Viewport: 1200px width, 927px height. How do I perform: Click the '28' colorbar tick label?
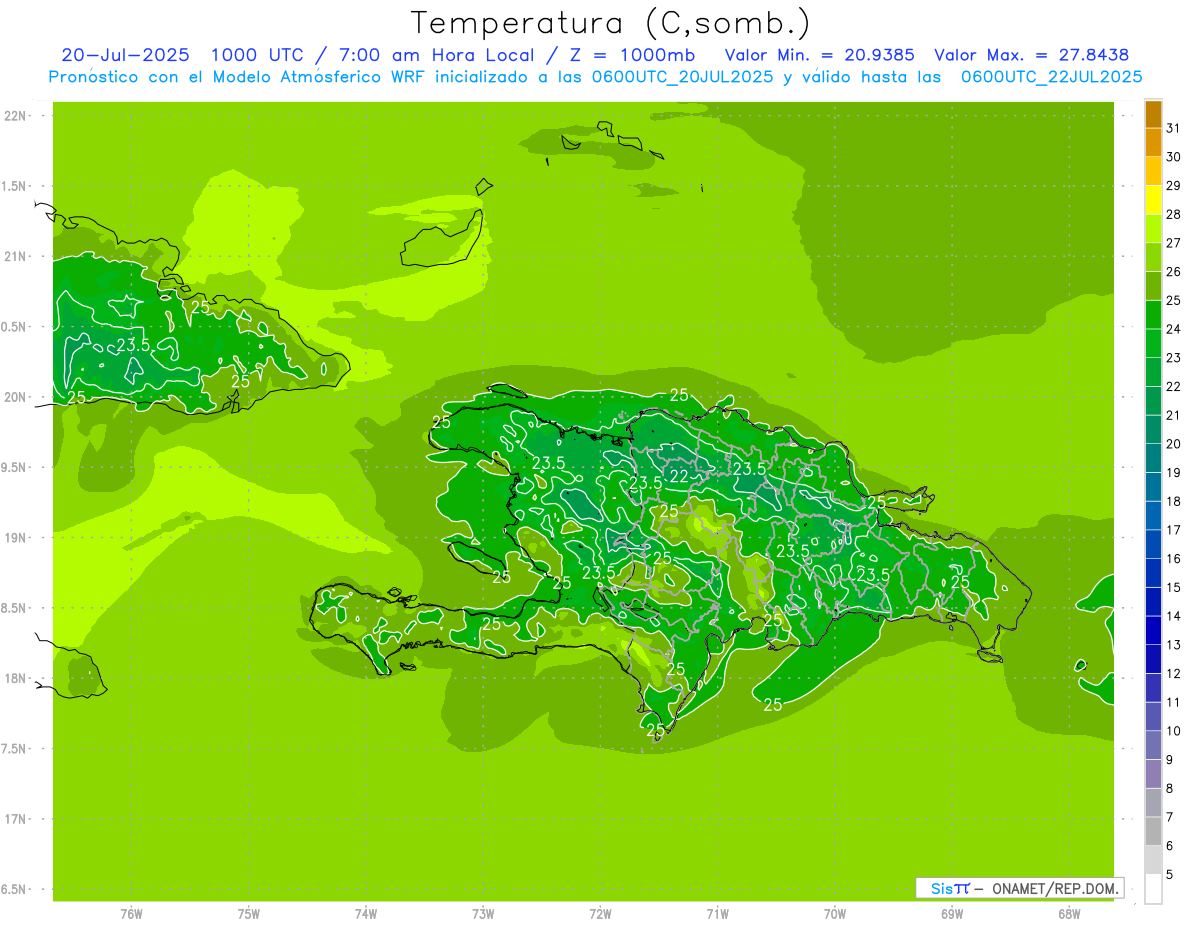pos(1173,214)
